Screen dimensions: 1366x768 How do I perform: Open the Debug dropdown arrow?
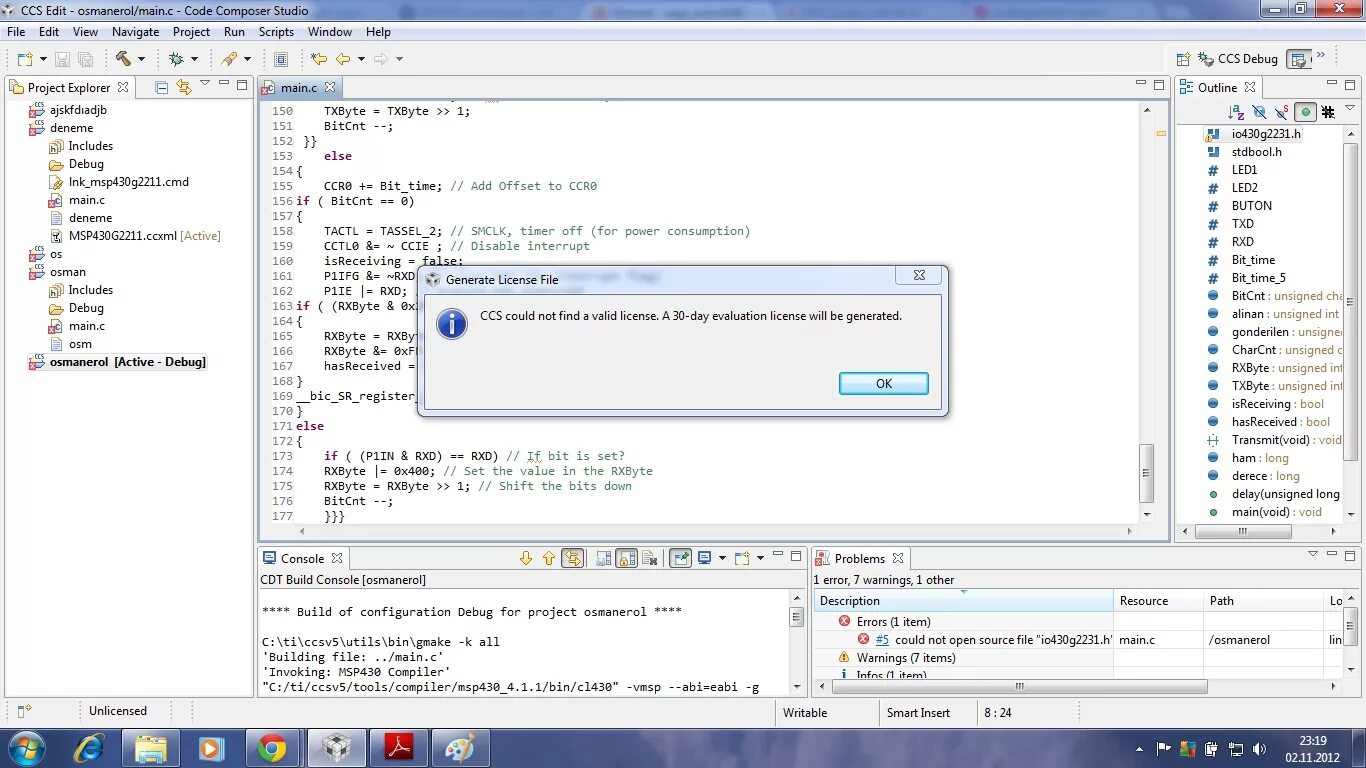tap(194, 59)
